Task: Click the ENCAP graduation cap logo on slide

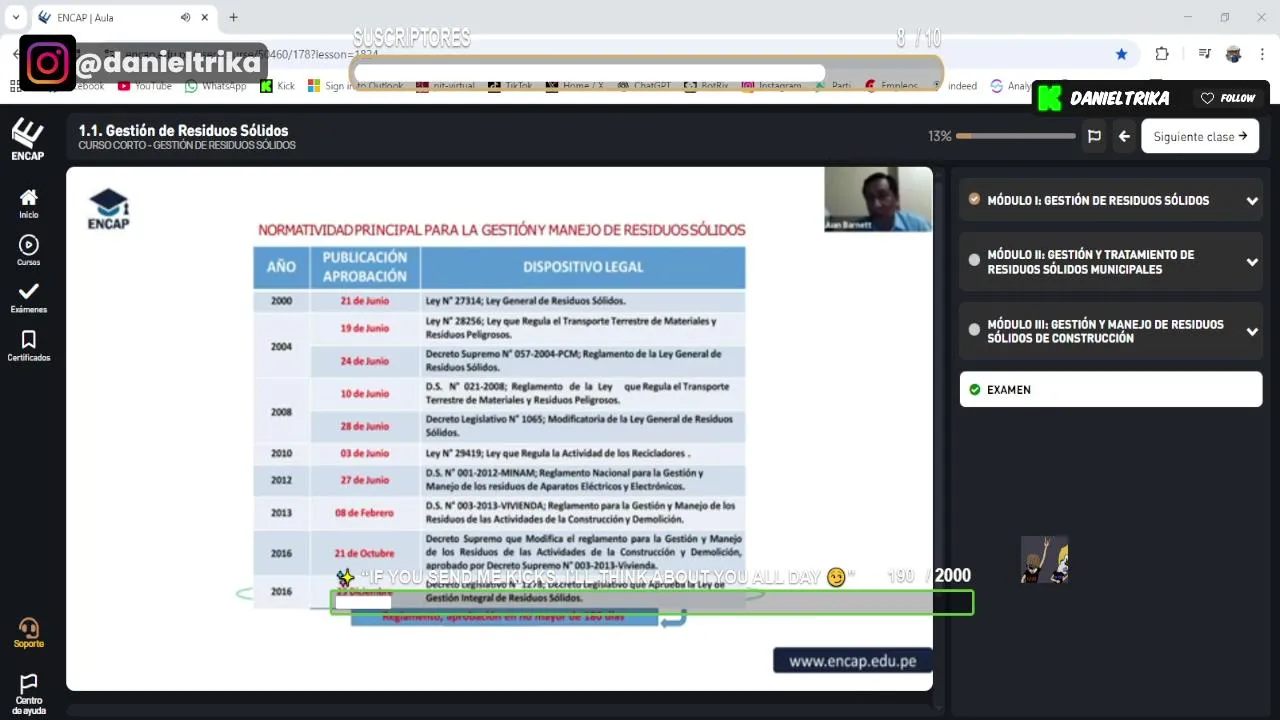Action: click(x=108, y=209)
